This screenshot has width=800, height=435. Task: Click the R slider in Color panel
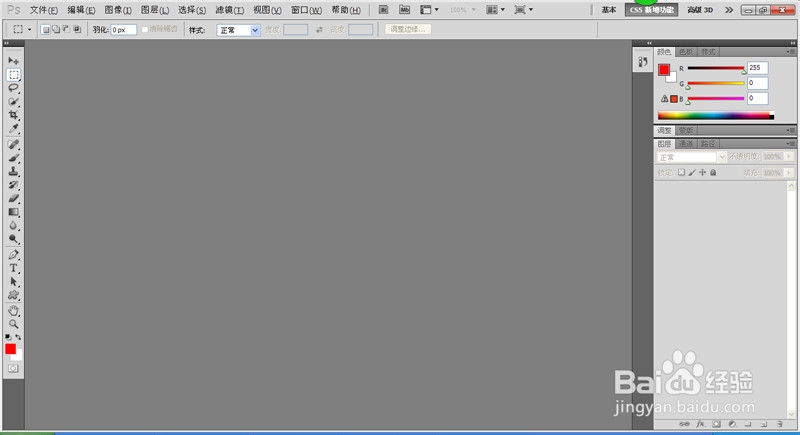click(716, 68)
